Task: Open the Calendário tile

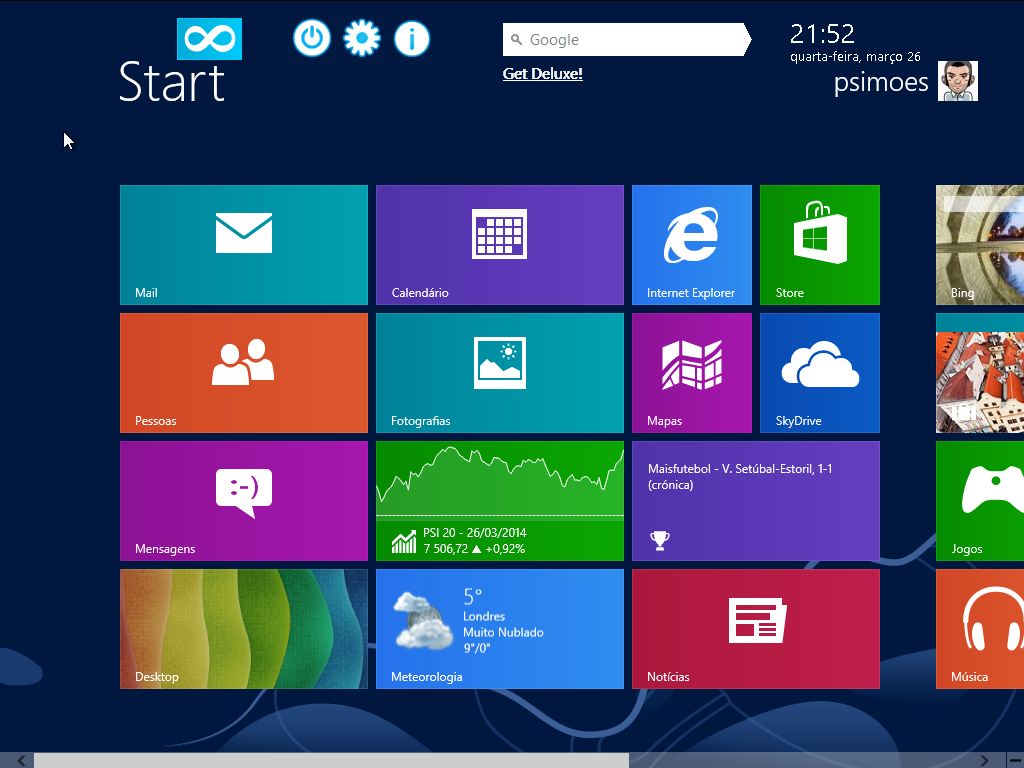Action: tap(500, 245)
